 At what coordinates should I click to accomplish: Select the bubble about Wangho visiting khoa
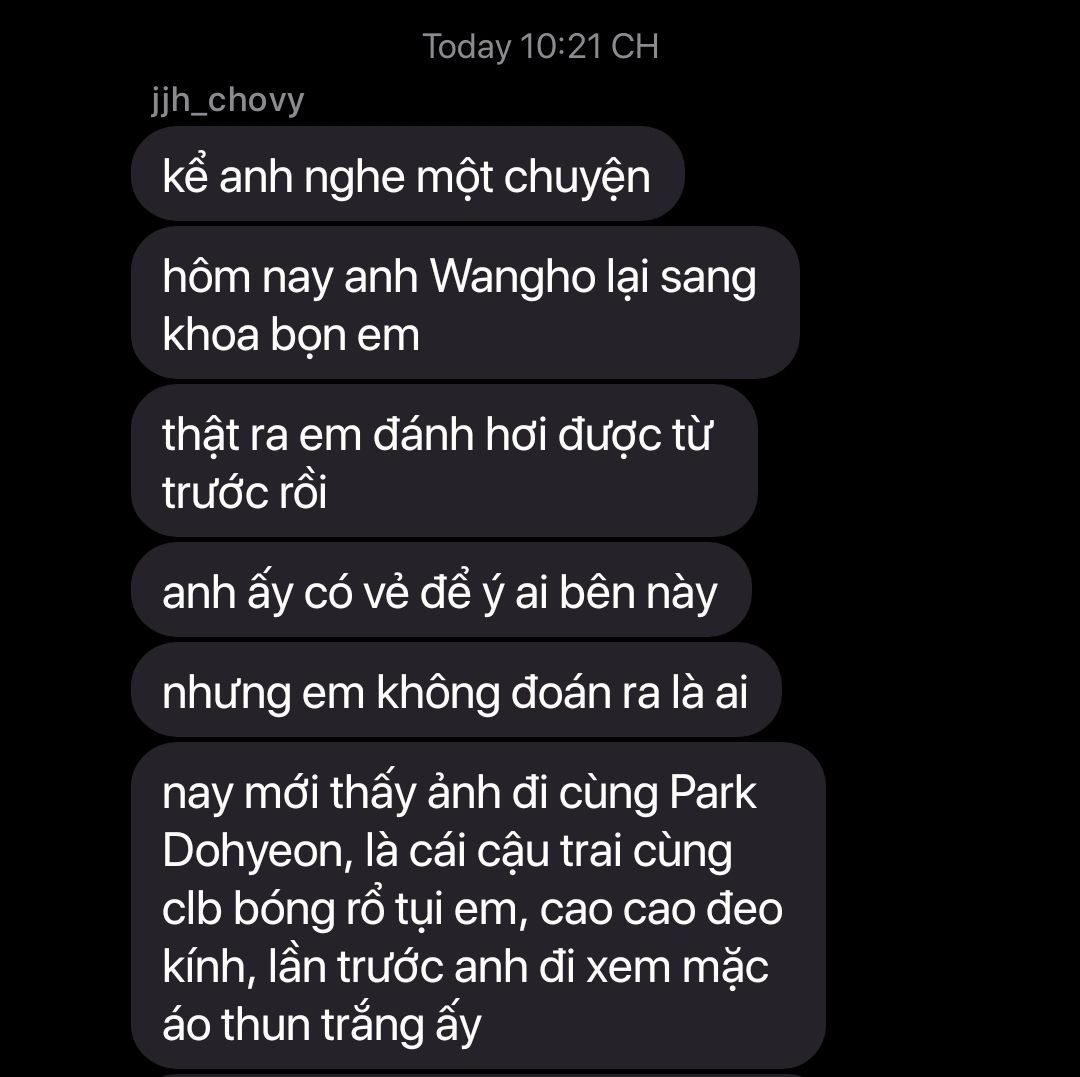click(x=465, y=303)
